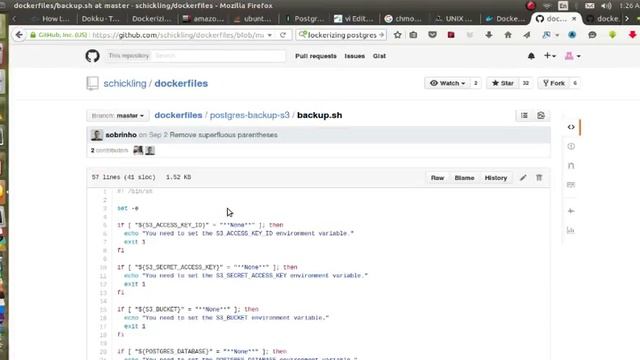
Task: Reload the page
Action: pos(283,35)
